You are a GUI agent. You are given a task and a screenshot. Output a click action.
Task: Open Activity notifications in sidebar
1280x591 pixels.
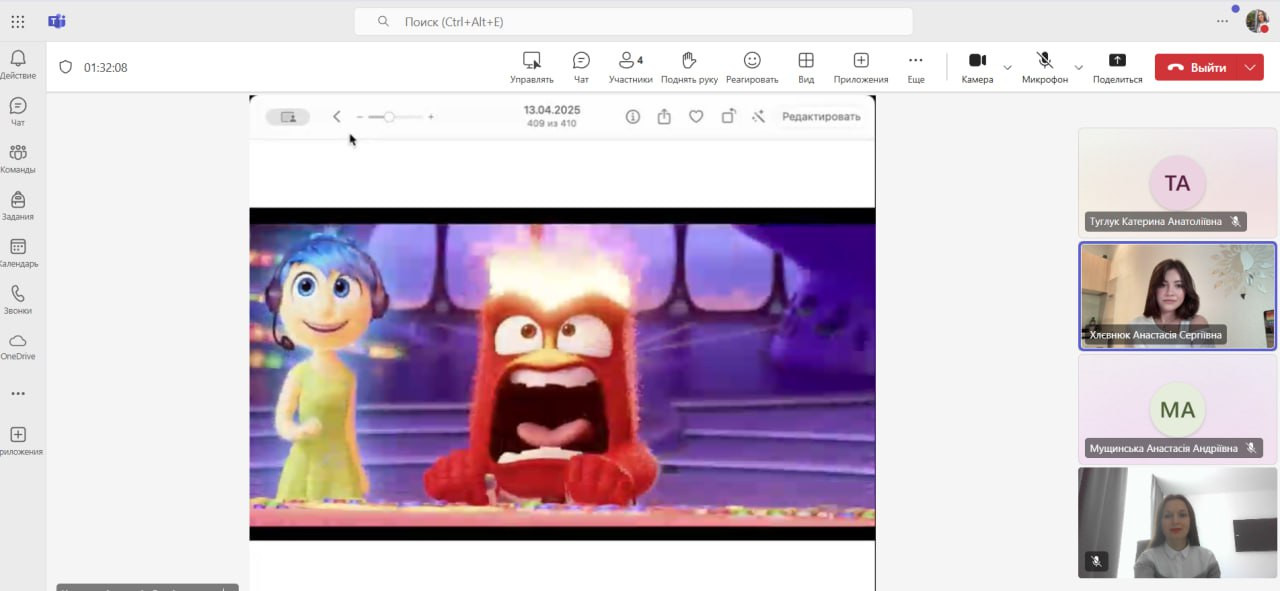click(x=18, y=65)
